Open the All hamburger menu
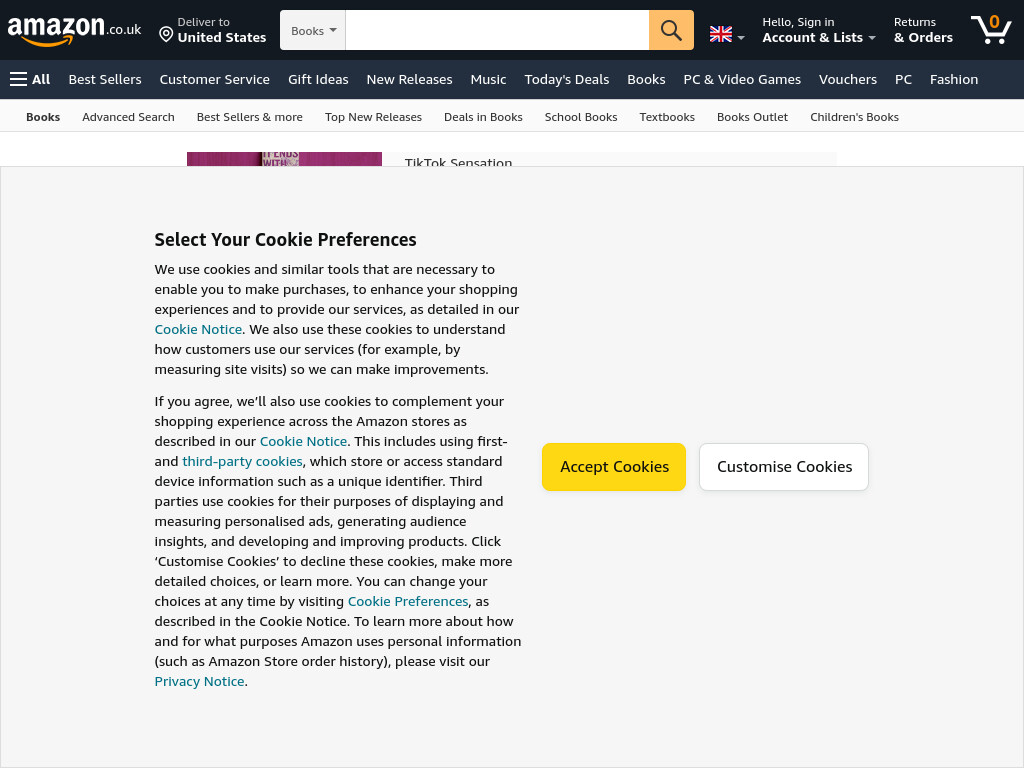Image resolution: width=1024 pixels, height=768 pixels. [30, 80]
